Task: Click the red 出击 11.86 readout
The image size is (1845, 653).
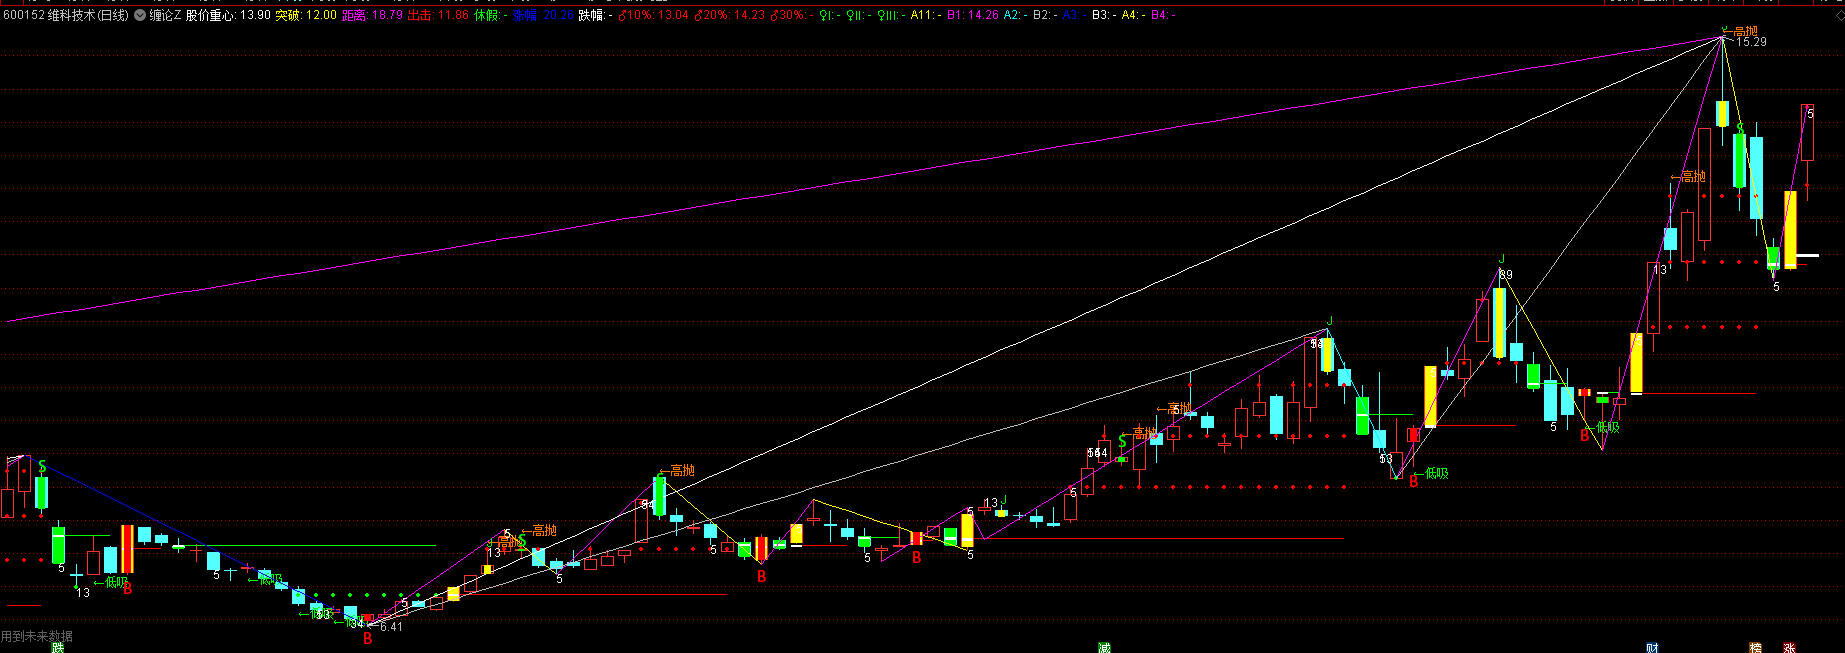Action: click(438, 16)
